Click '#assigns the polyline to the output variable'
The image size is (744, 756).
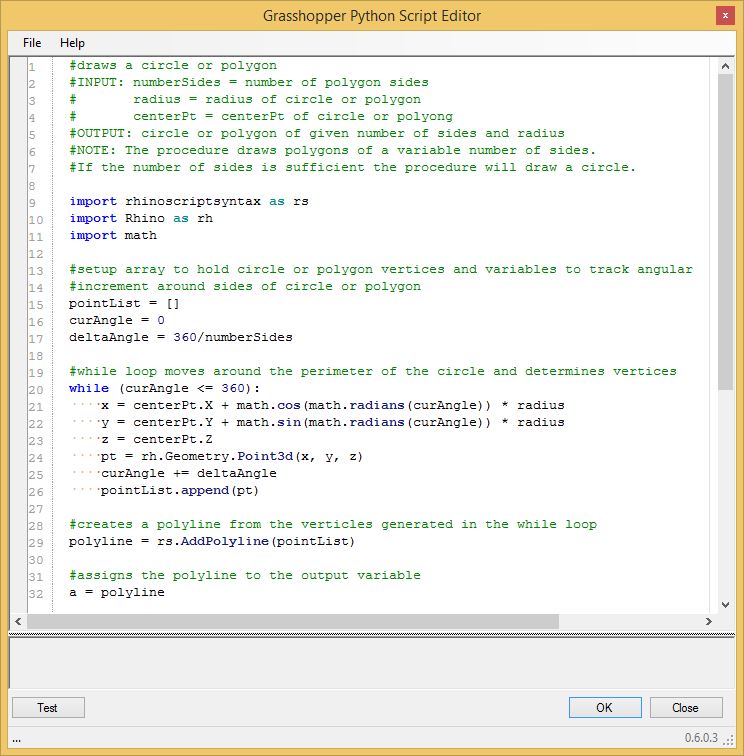coord(245,575)
